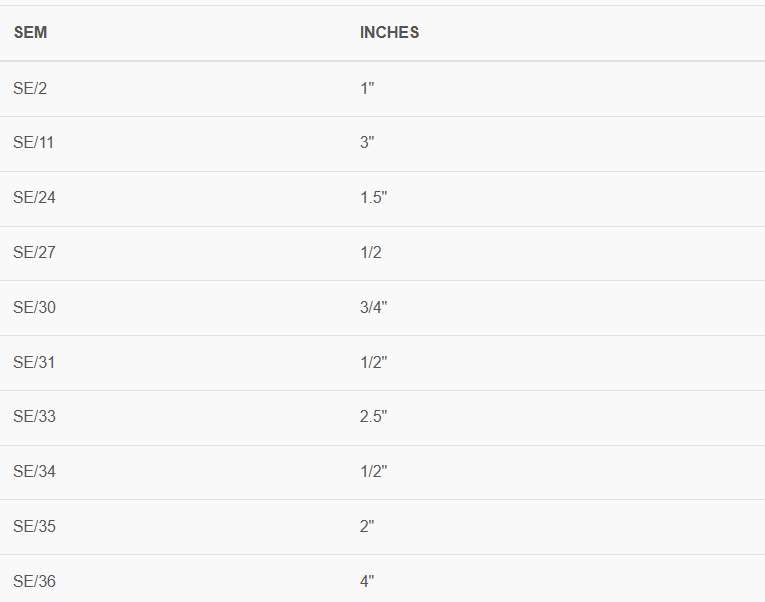
Task: Click the 3" inches value
Action: click(367, 142)
